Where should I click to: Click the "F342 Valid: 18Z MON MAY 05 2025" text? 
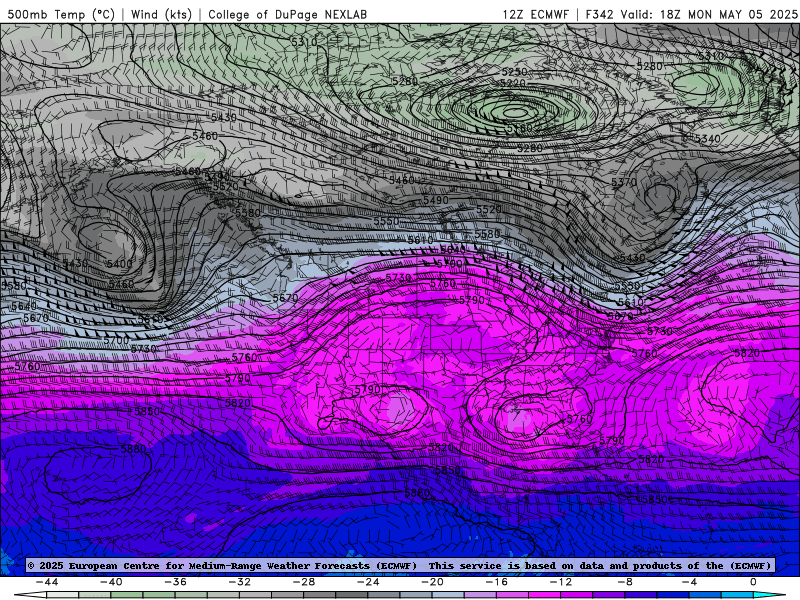[691, 14]
